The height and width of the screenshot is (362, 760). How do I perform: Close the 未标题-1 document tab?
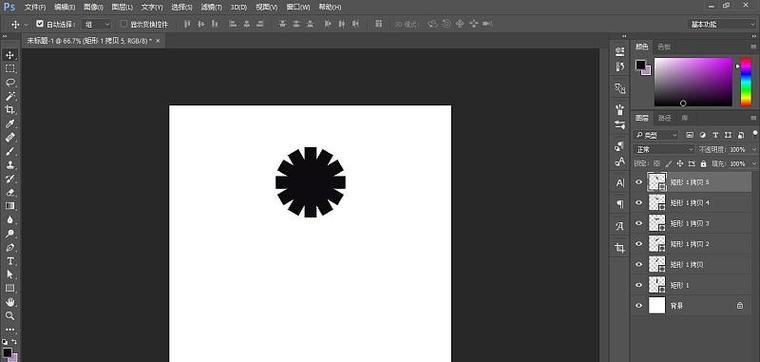pyautogui.click(x=158, y=41)
